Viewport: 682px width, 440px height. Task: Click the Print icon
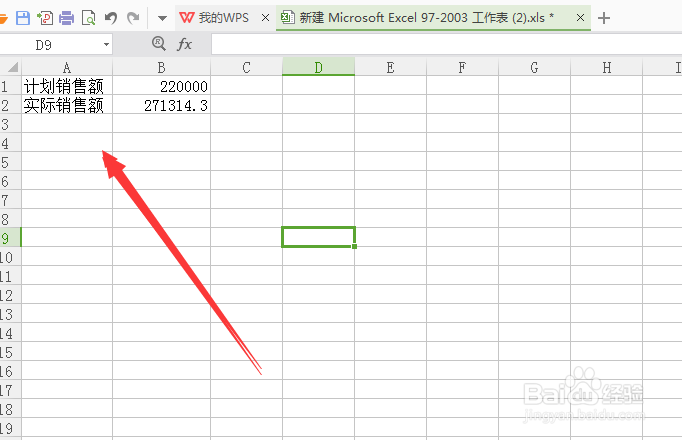(x=67, y=18)
